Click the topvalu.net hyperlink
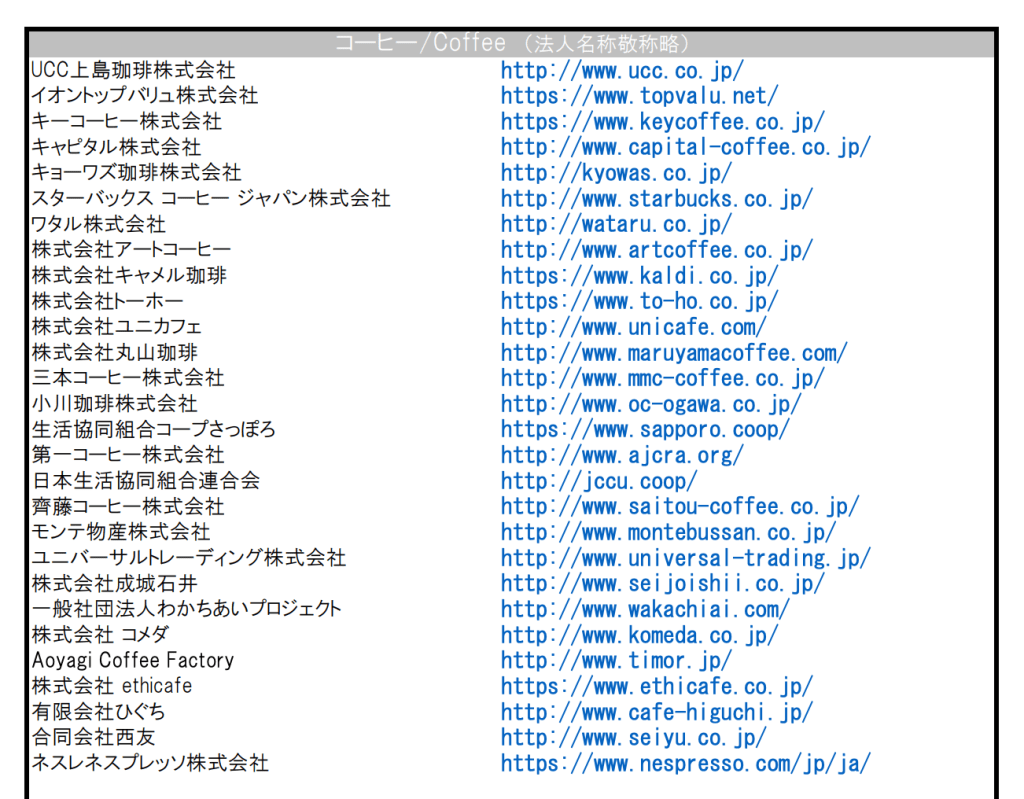This screenshot has width=1024, height=799. (x=639, y=97)
